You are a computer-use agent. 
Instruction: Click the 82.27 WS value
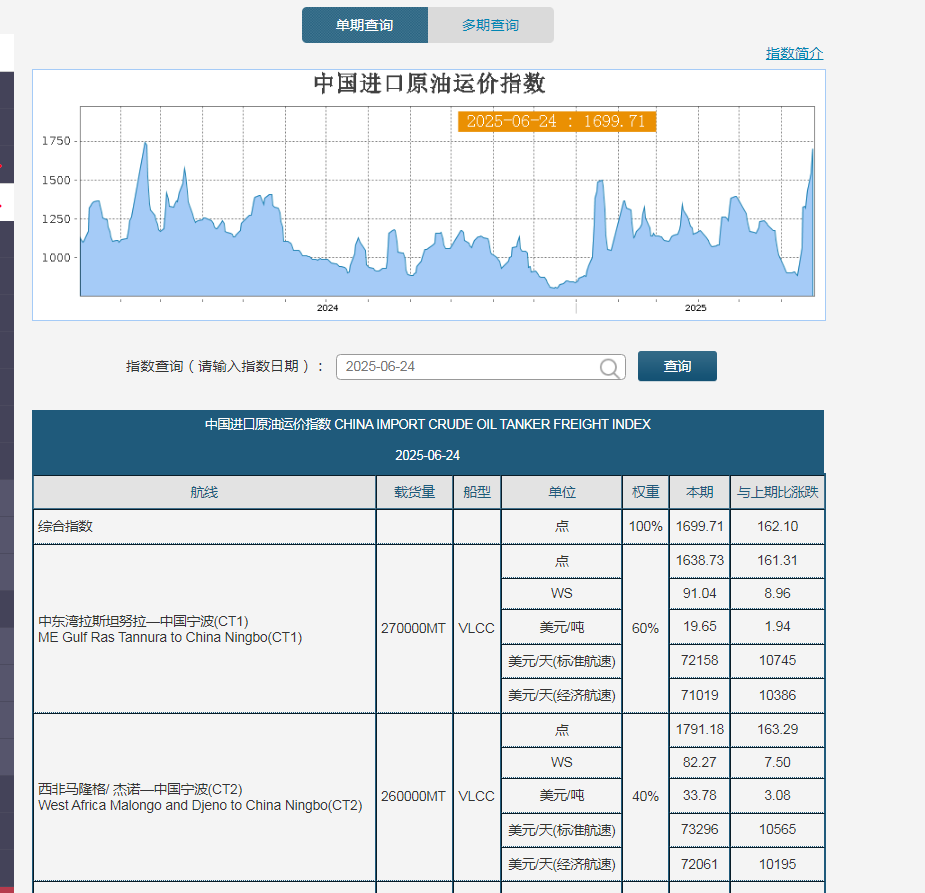pyautogui.click(x=700, y=762)
